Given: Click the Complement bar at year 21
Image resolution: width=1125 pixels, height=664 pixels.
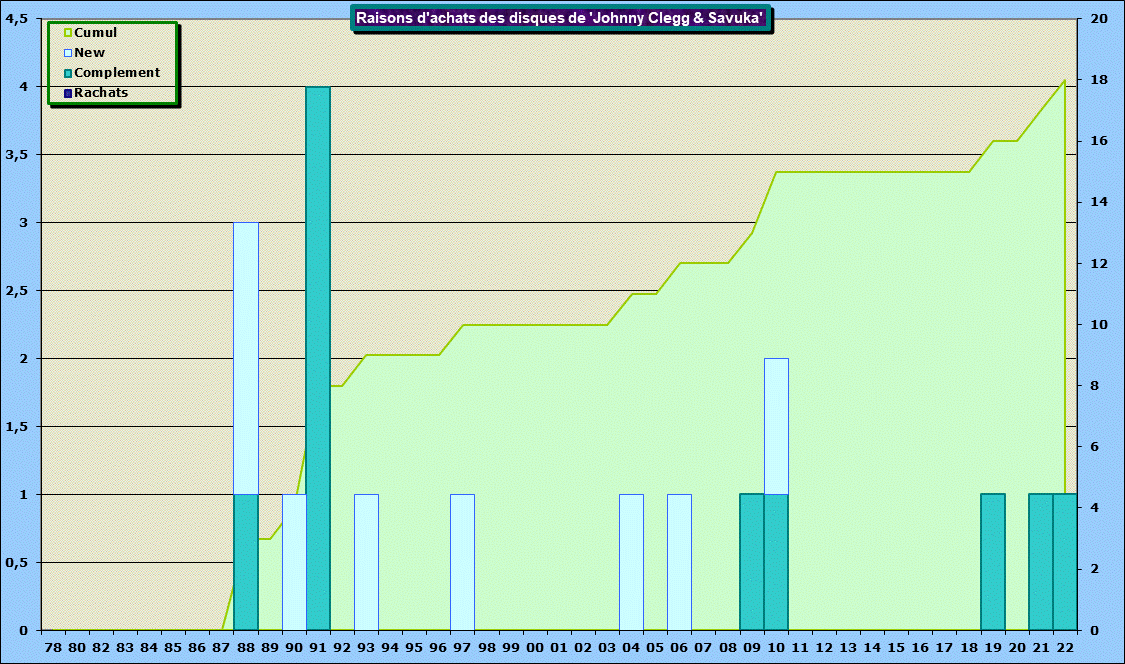Looking at the screenshot, I should [1041, 562].
